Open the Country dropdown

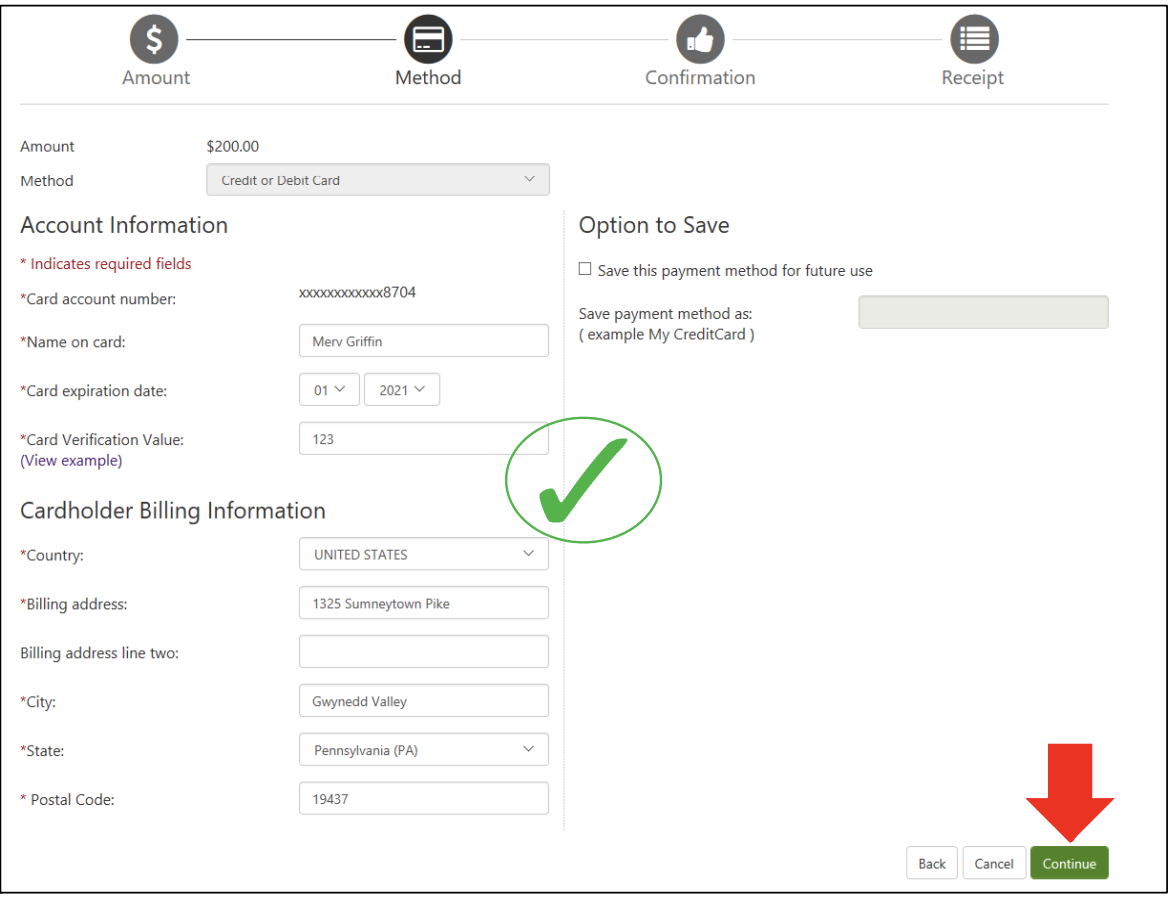coord(423,554)
